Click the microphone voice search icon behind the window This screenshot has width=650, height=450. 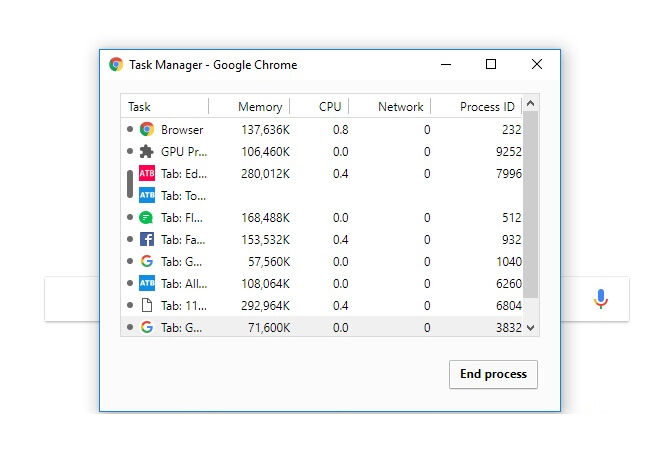601,299
